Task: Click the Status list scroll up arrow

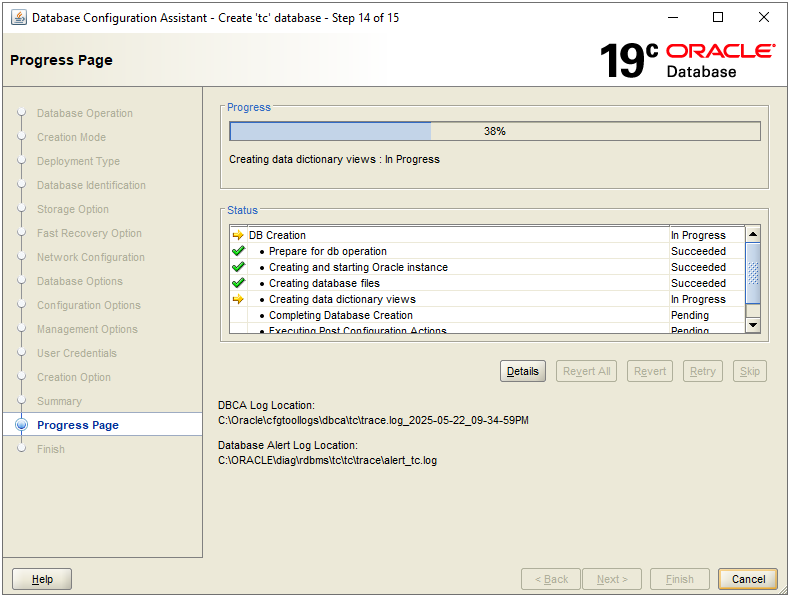Action: point(753,234)
